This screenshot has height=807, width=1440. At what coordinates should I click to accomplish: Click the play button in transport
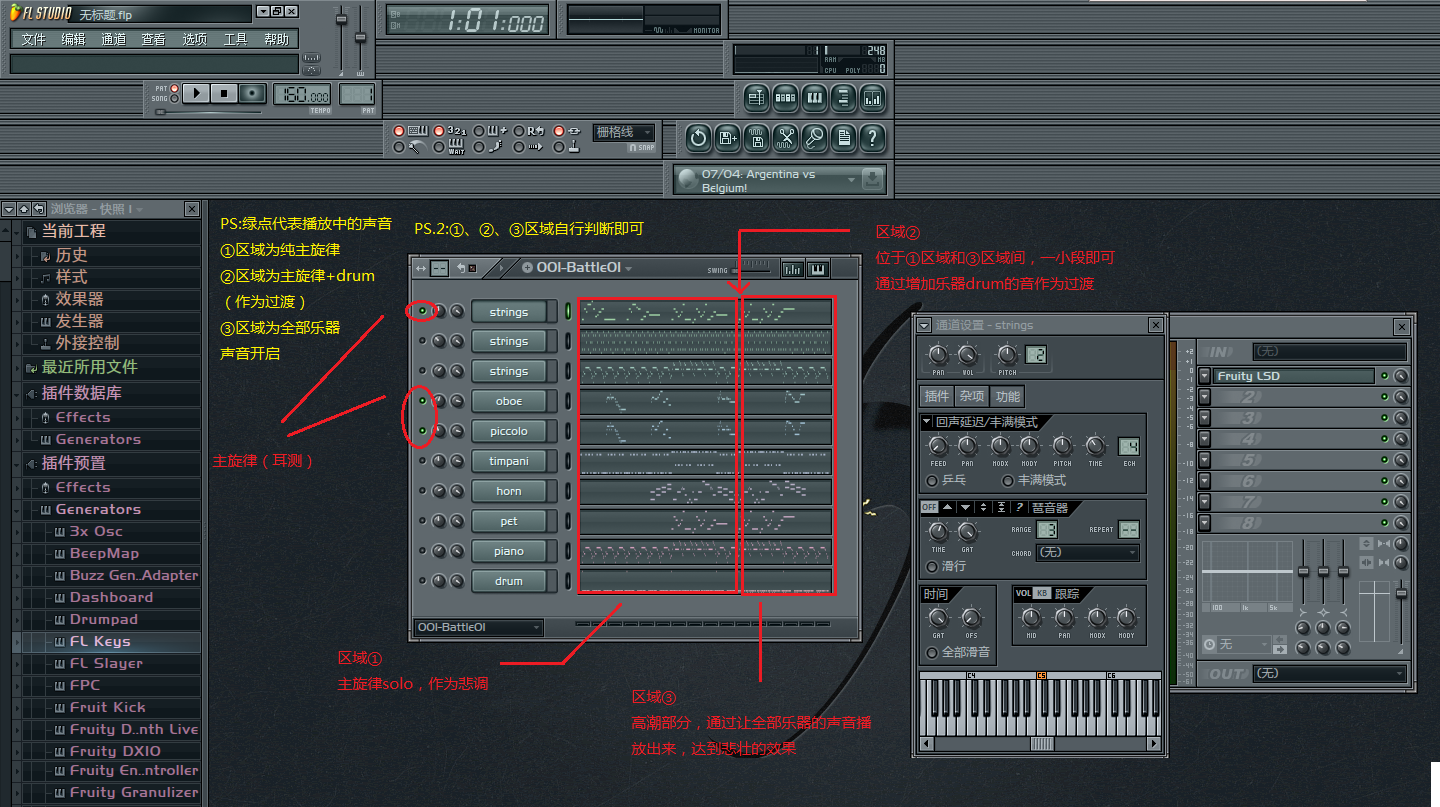(x=196, y=93)
